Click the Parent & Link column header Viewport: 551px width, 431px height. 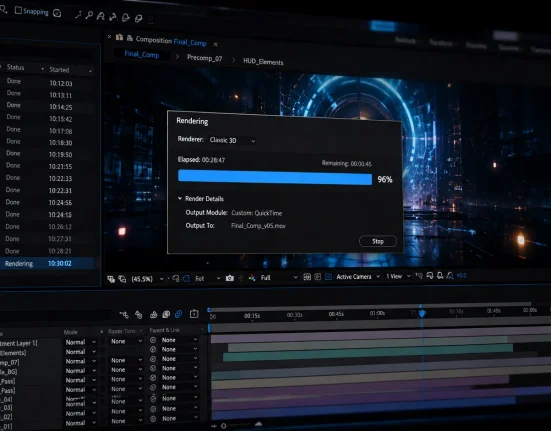click(164, 330)
